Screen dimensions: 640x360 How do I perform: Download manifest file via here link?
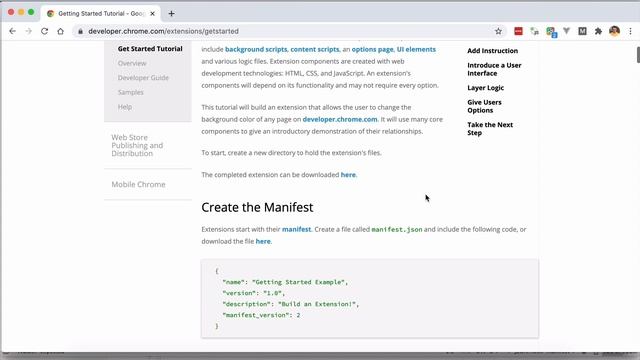coord(263,241)
